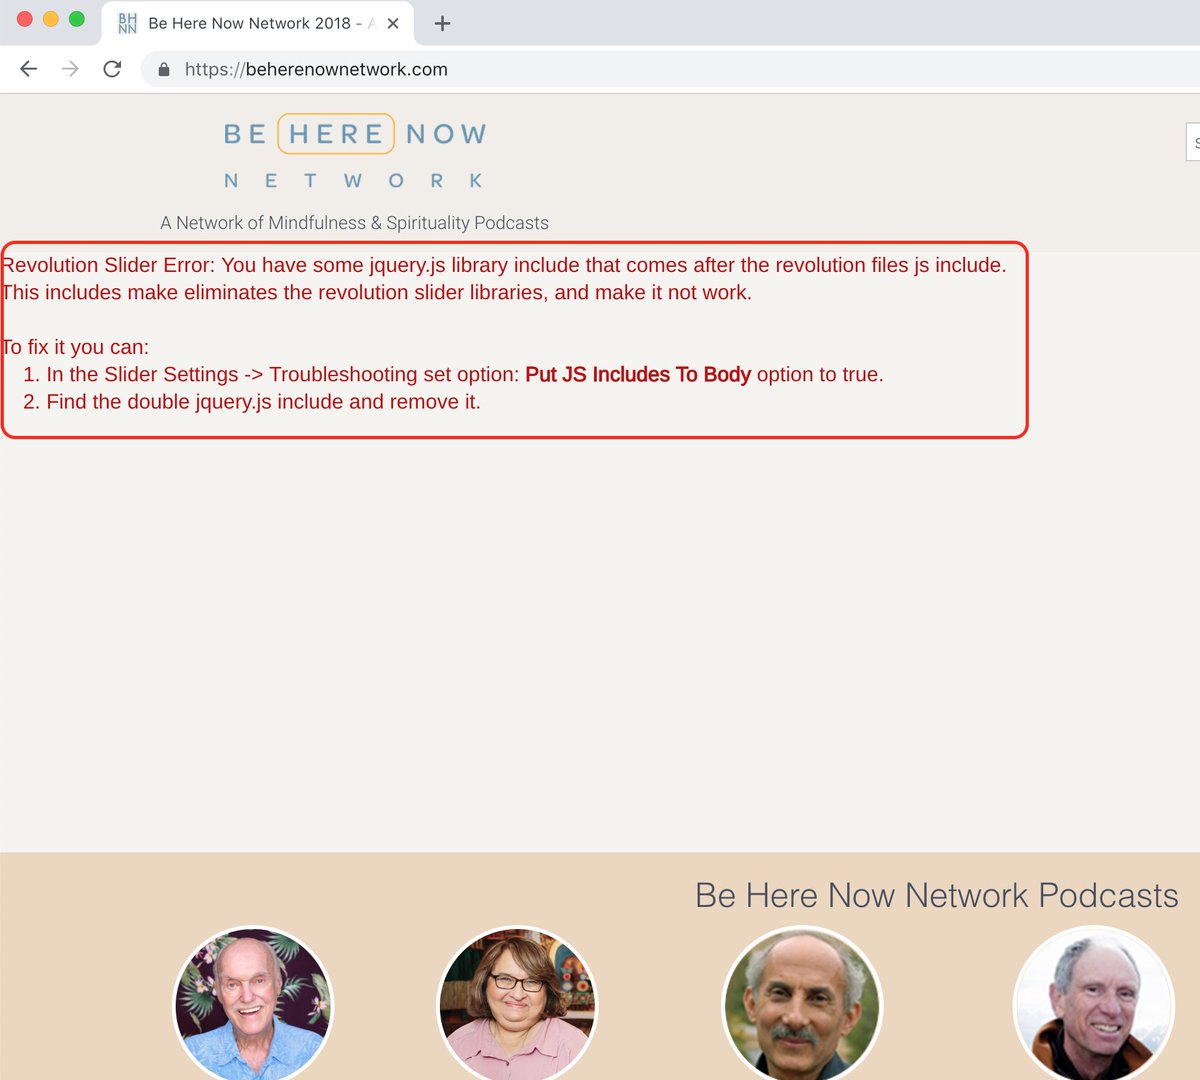Open podcast host photo of woman with glasses

click(x=517, y=1004)
